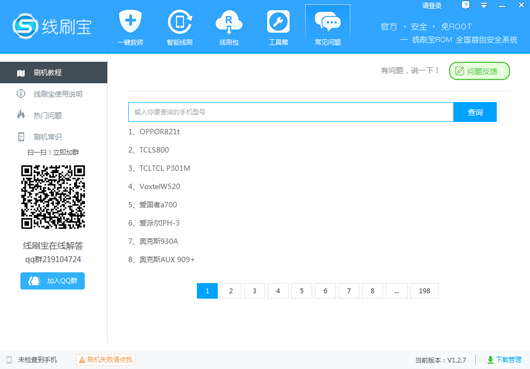Image resolution: width=530 pixels, height=369 pixels.
Task: Go to page 8 of results
Action: point(372,291)
